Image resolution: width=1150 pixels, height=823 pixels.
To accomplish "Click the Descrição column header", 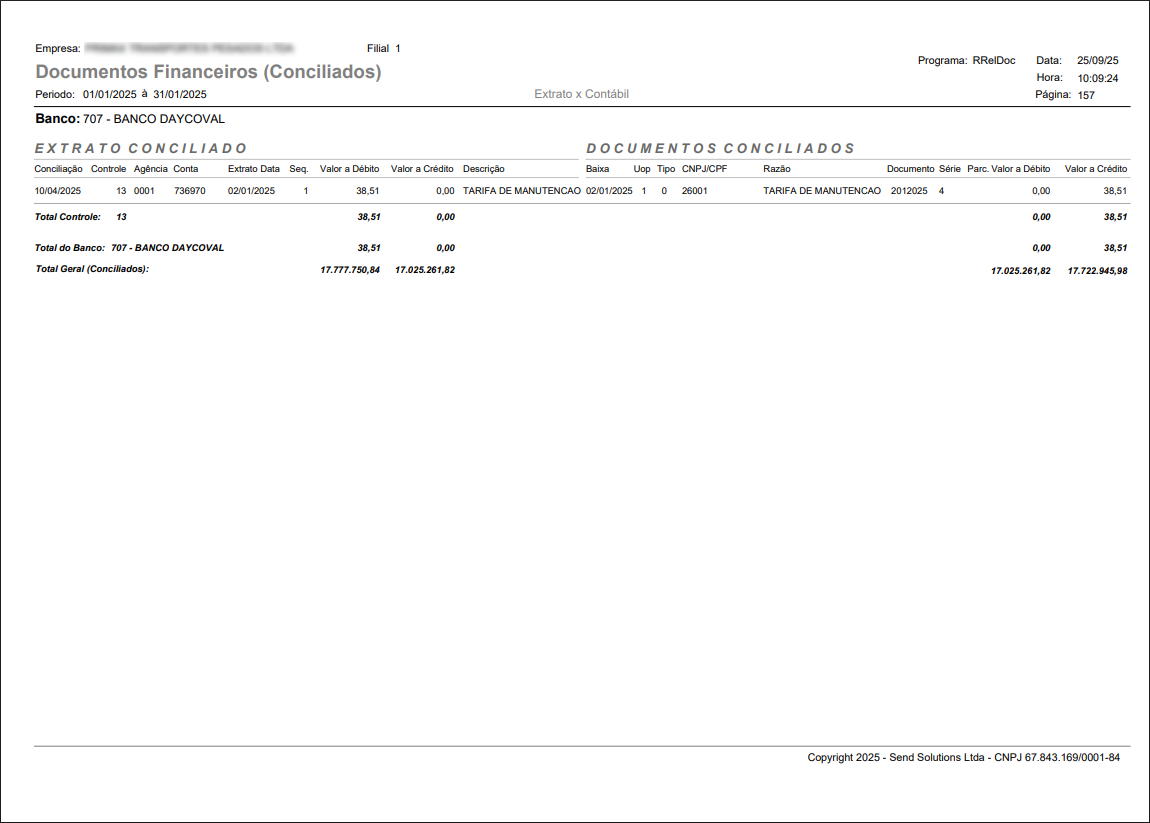I will click(484, 169).
